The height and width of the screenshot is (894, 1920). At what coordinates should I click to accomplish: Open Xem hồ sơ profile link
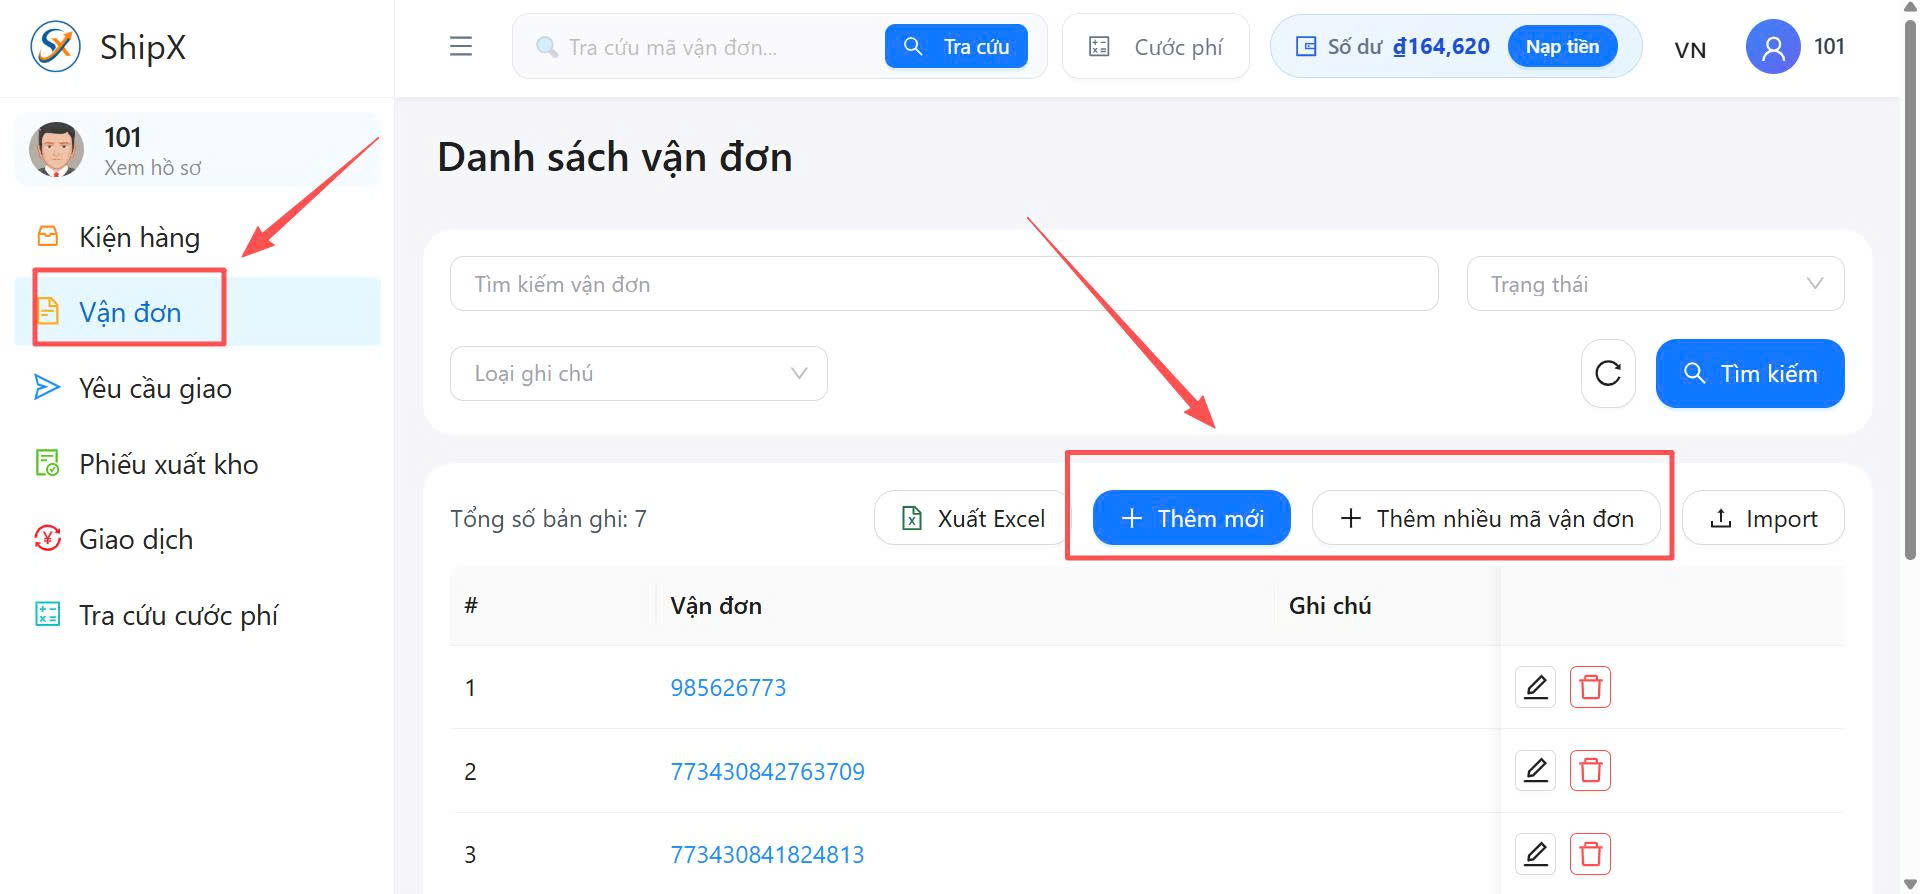click(x=152, y=167)
